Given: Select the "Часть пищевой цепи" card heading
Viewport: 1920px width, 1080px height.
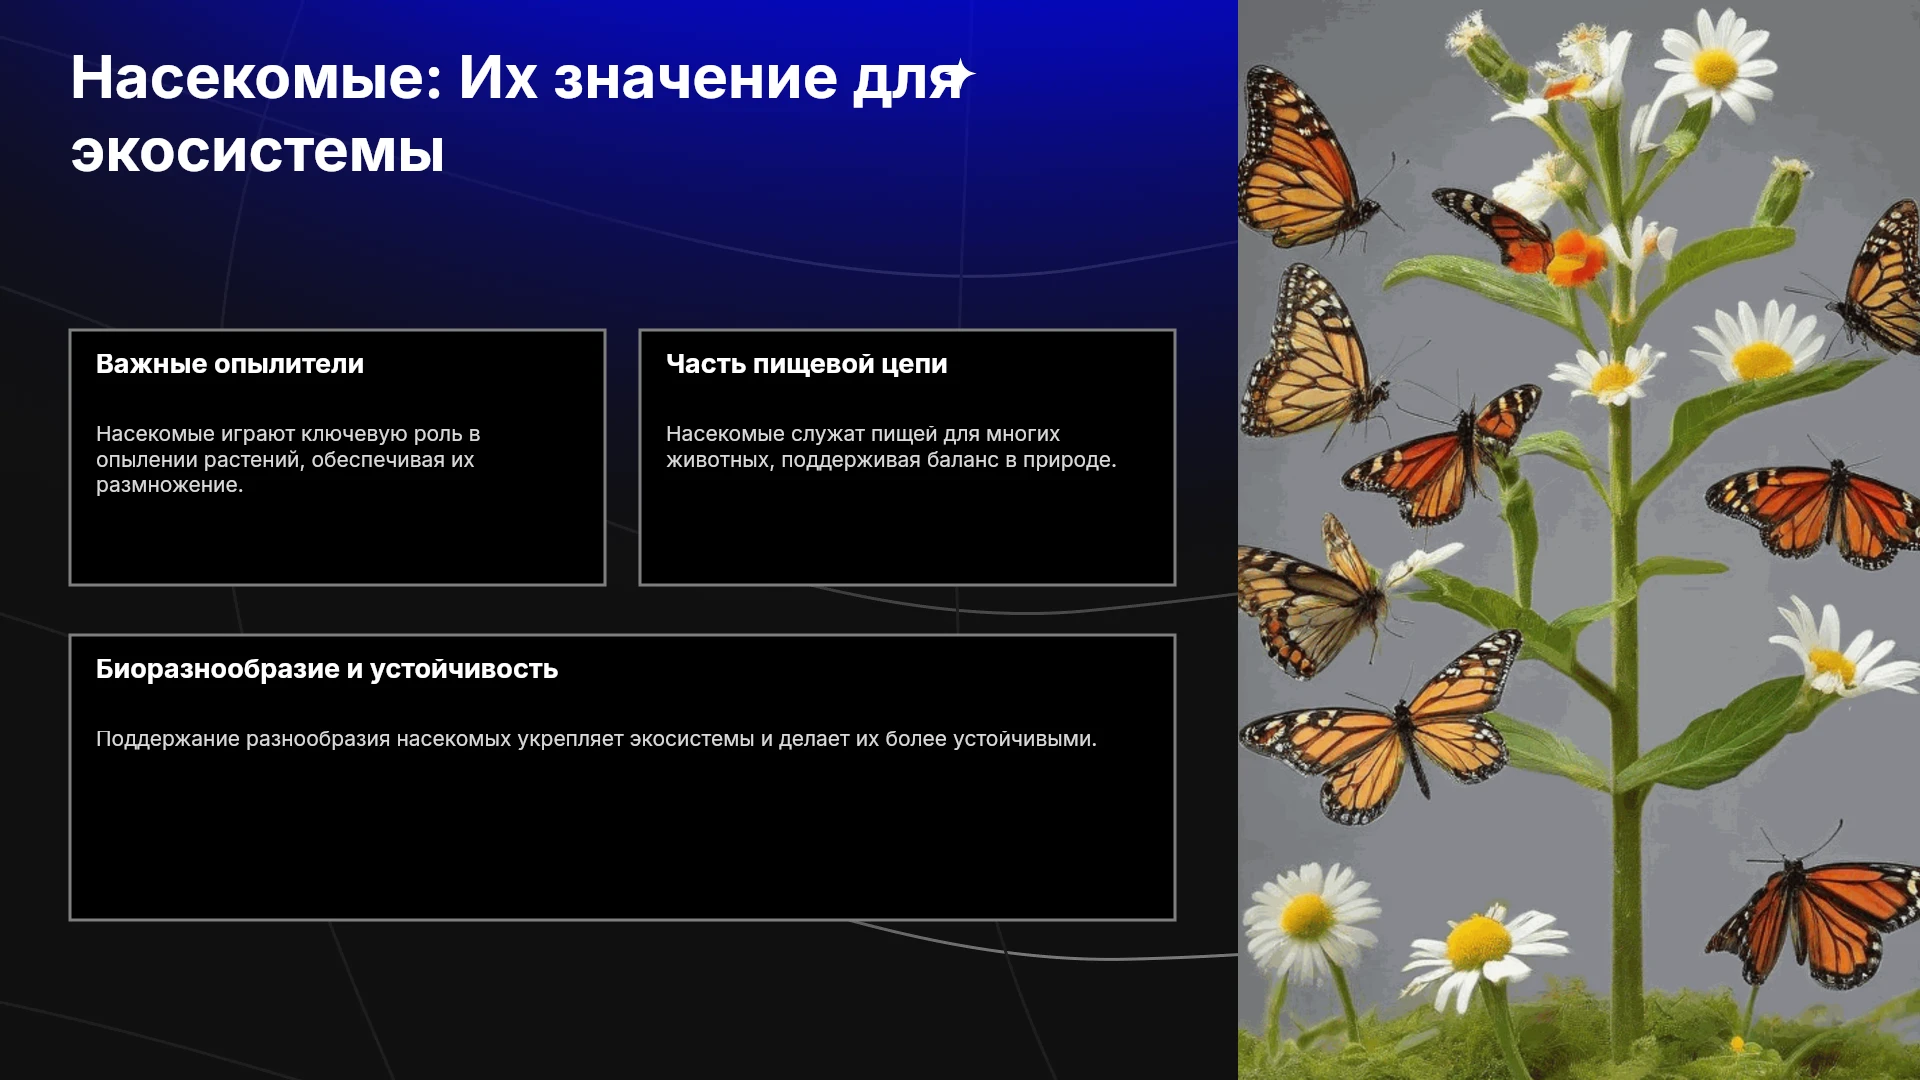Looking at the screenshot, I should (806, 364).
